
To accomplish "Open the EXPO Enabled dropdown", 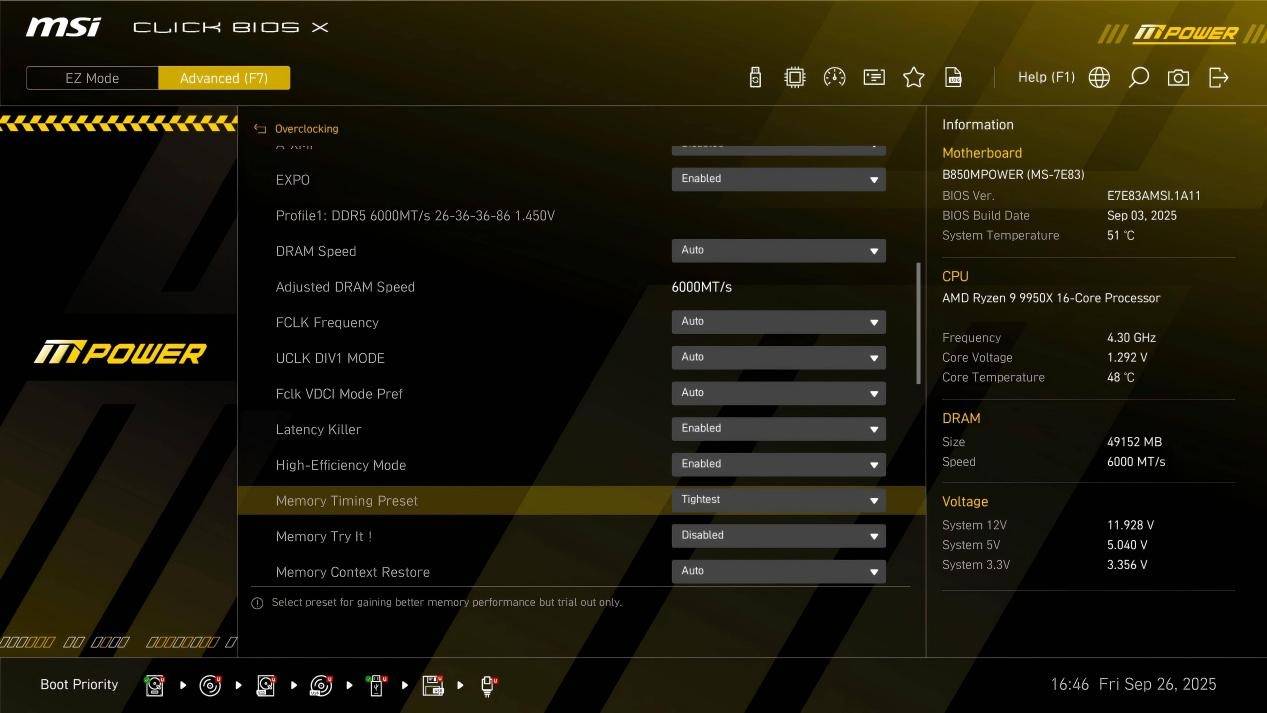I will (778, 179).
